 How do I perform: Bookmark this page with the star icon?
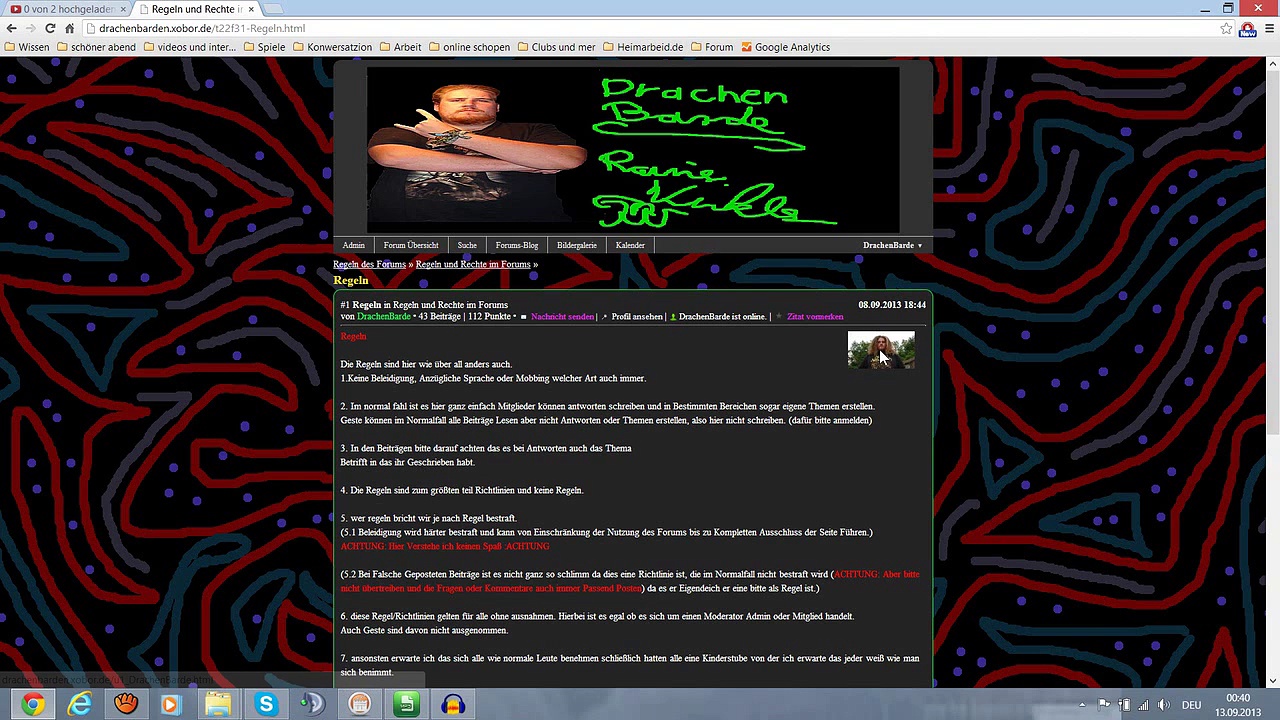[1226, 28]
